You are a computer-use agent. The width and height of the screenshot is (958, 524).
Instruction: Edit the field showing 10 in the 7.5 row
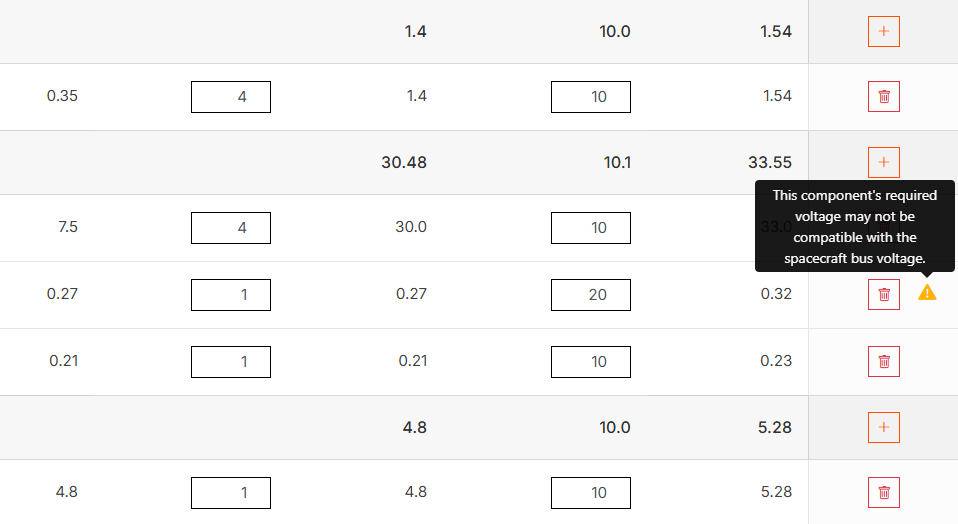[x=591, y=228]
